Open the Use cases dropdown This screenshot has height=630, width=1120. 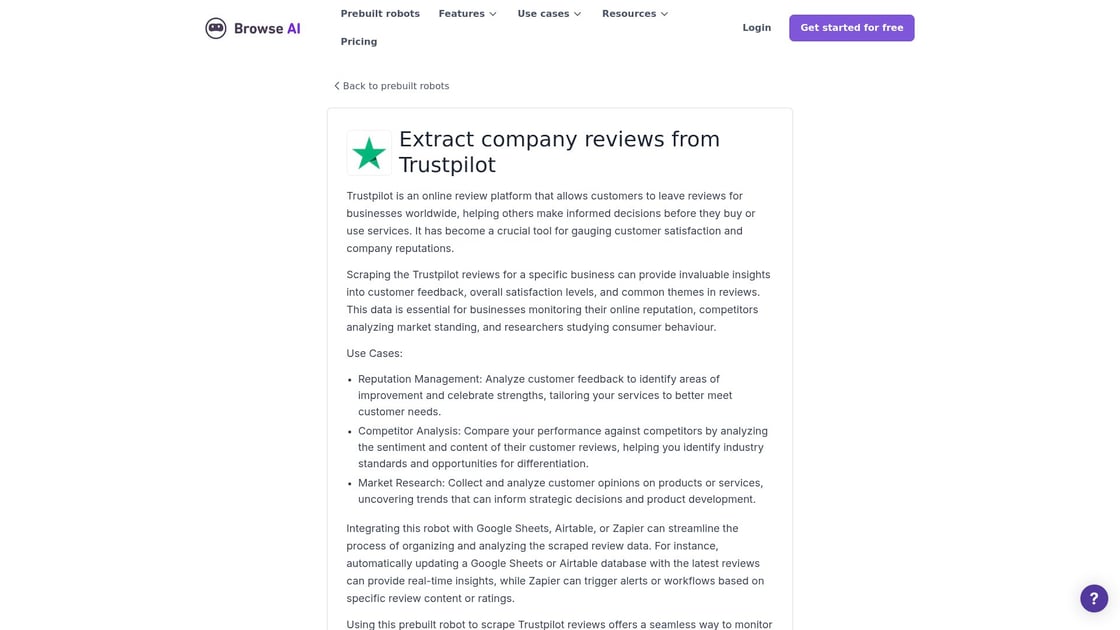(543, 14)
